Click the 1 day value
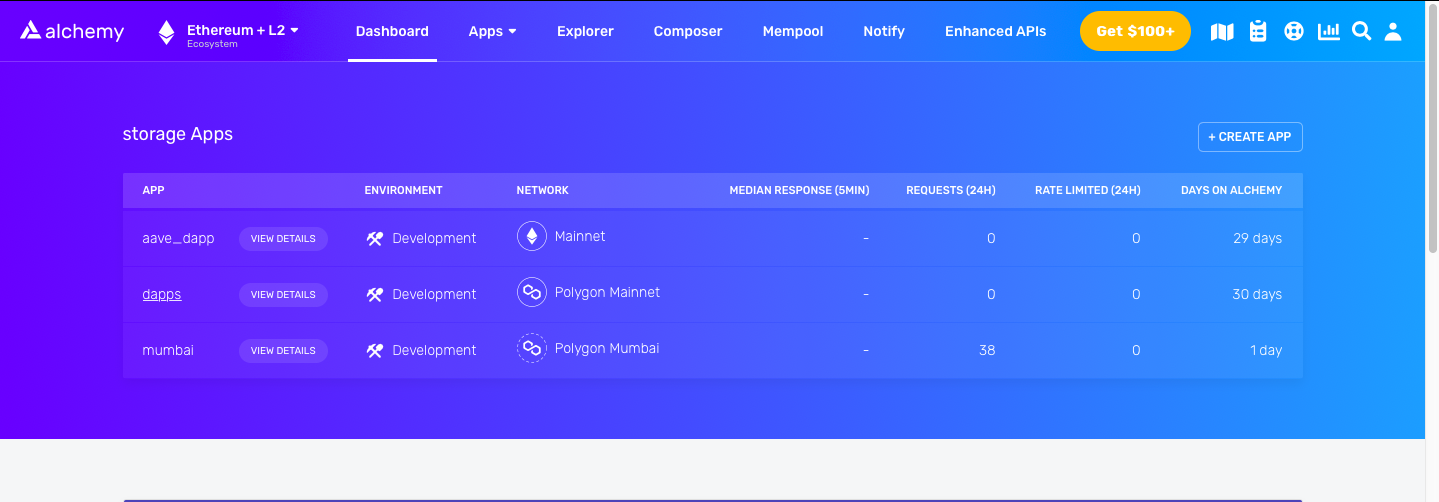This screenshot has width=1439, height=502. coord(1266,350)
